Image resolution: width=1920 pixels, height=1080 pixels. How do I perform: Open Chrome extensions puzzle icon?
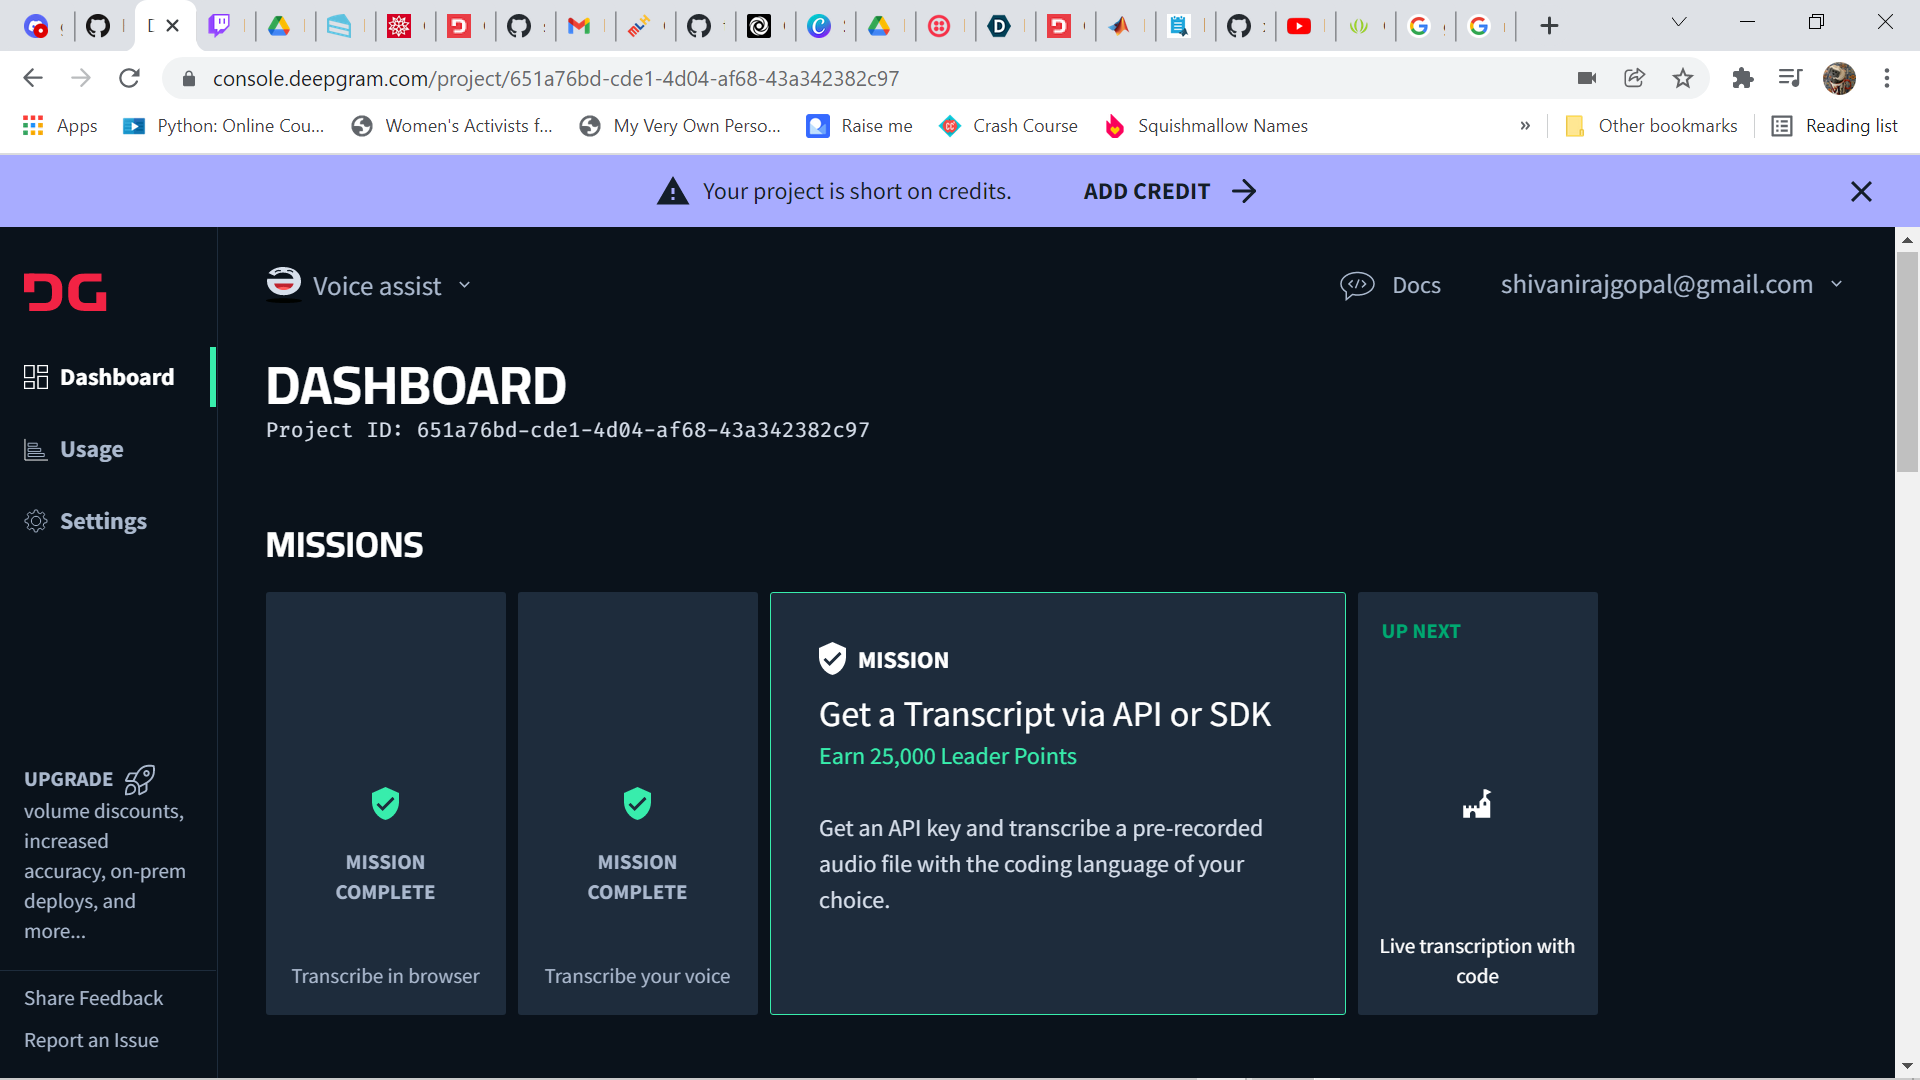1742,78
